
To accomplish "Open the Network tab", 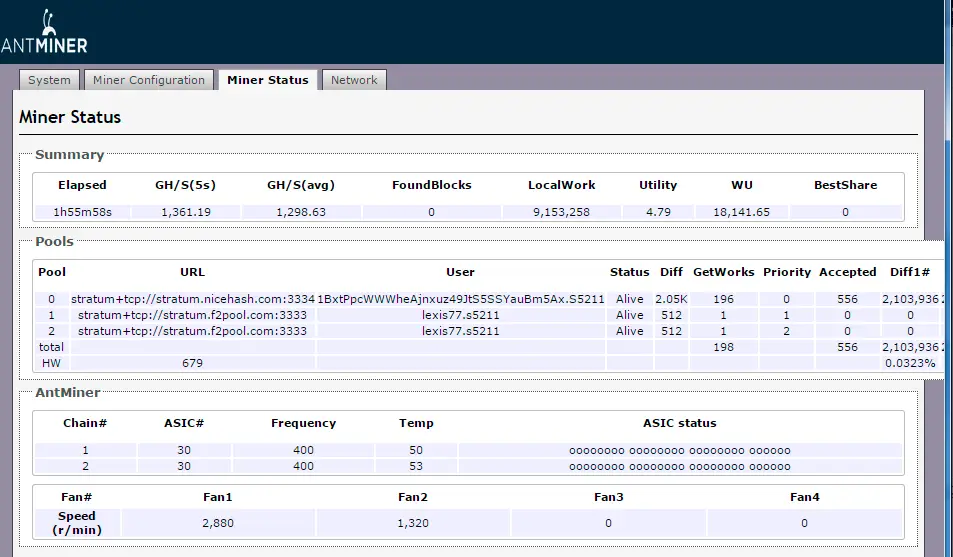I will (354, 80).
